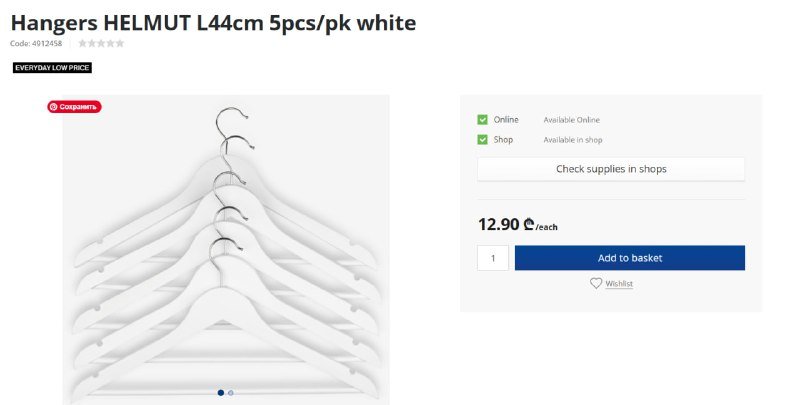Viewport: 800px width, 405px height.
Task: Toggle the Shop availability checkbox
Action: click(483, 139)
